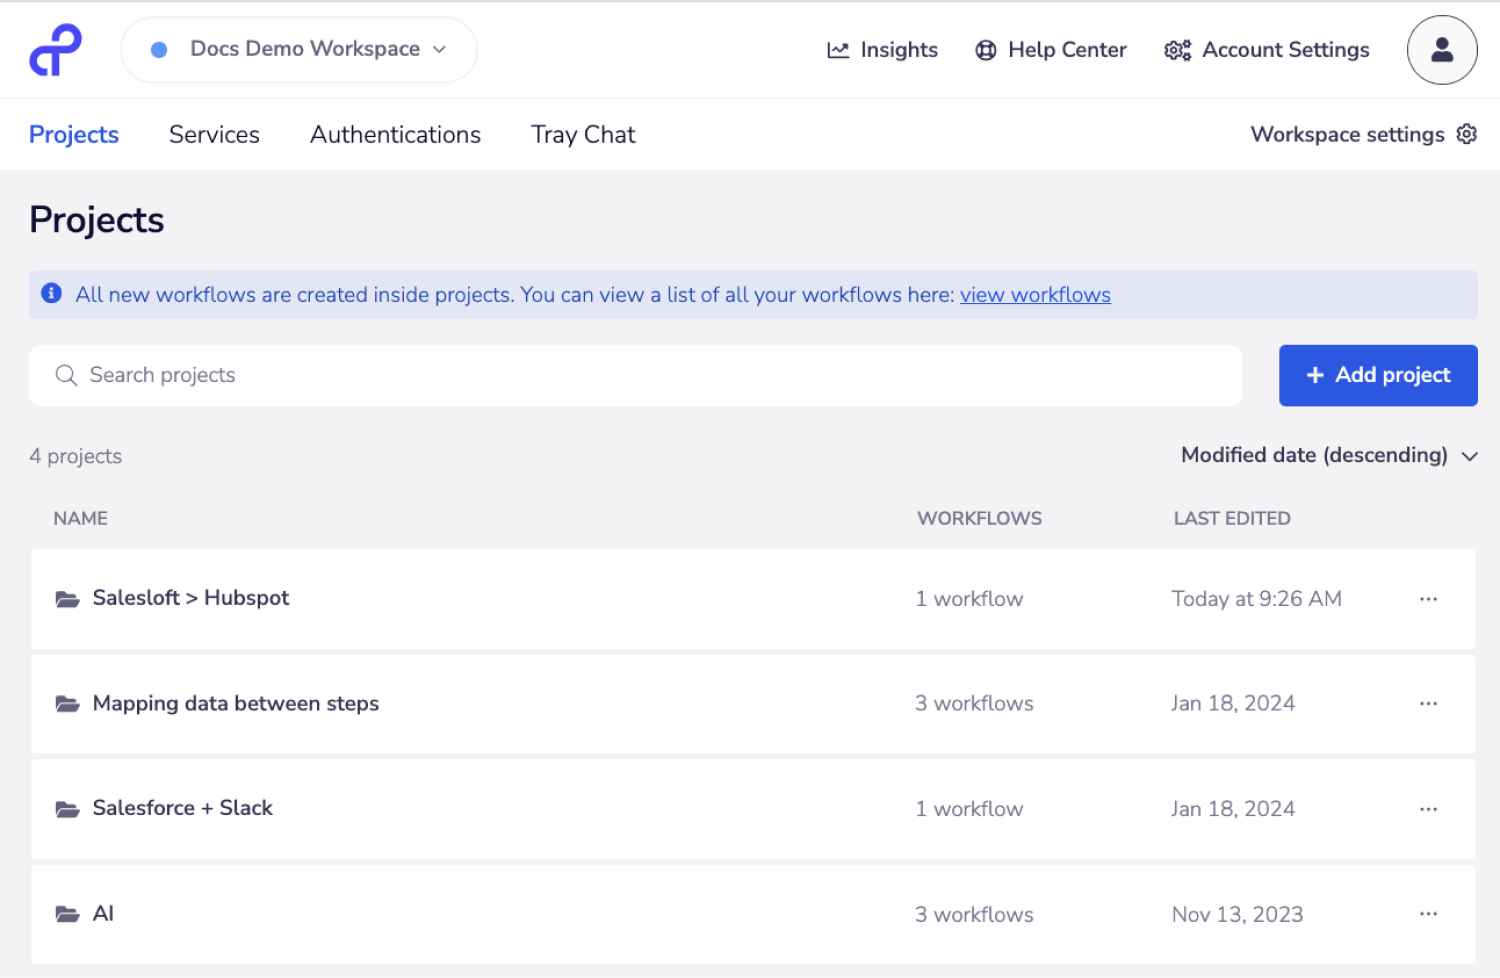Click the Tray.io logo icon
The image size is (1500, 978).
pyautogui.click(x=55, y=50)
